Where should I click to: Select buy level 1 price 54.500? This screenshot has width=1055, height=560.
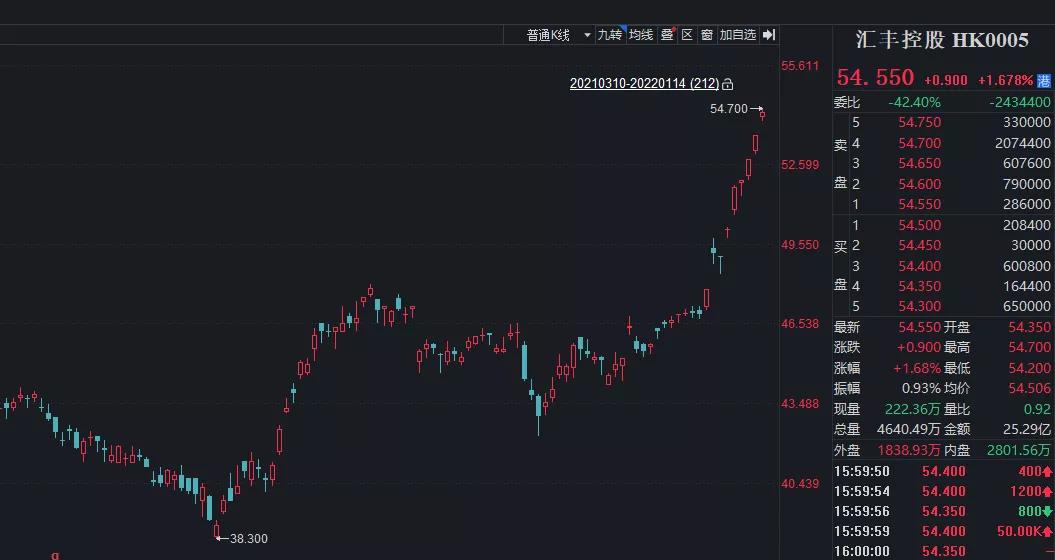click(919, 225)
